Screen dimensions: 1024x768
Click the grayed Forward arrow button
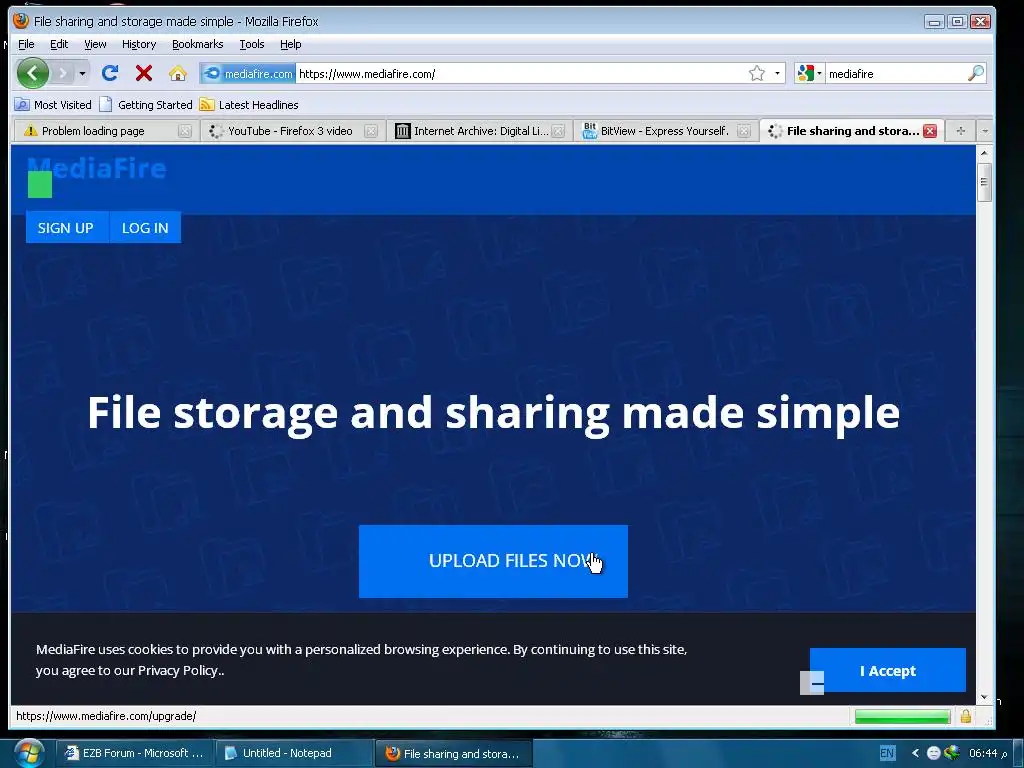point(63,73)
